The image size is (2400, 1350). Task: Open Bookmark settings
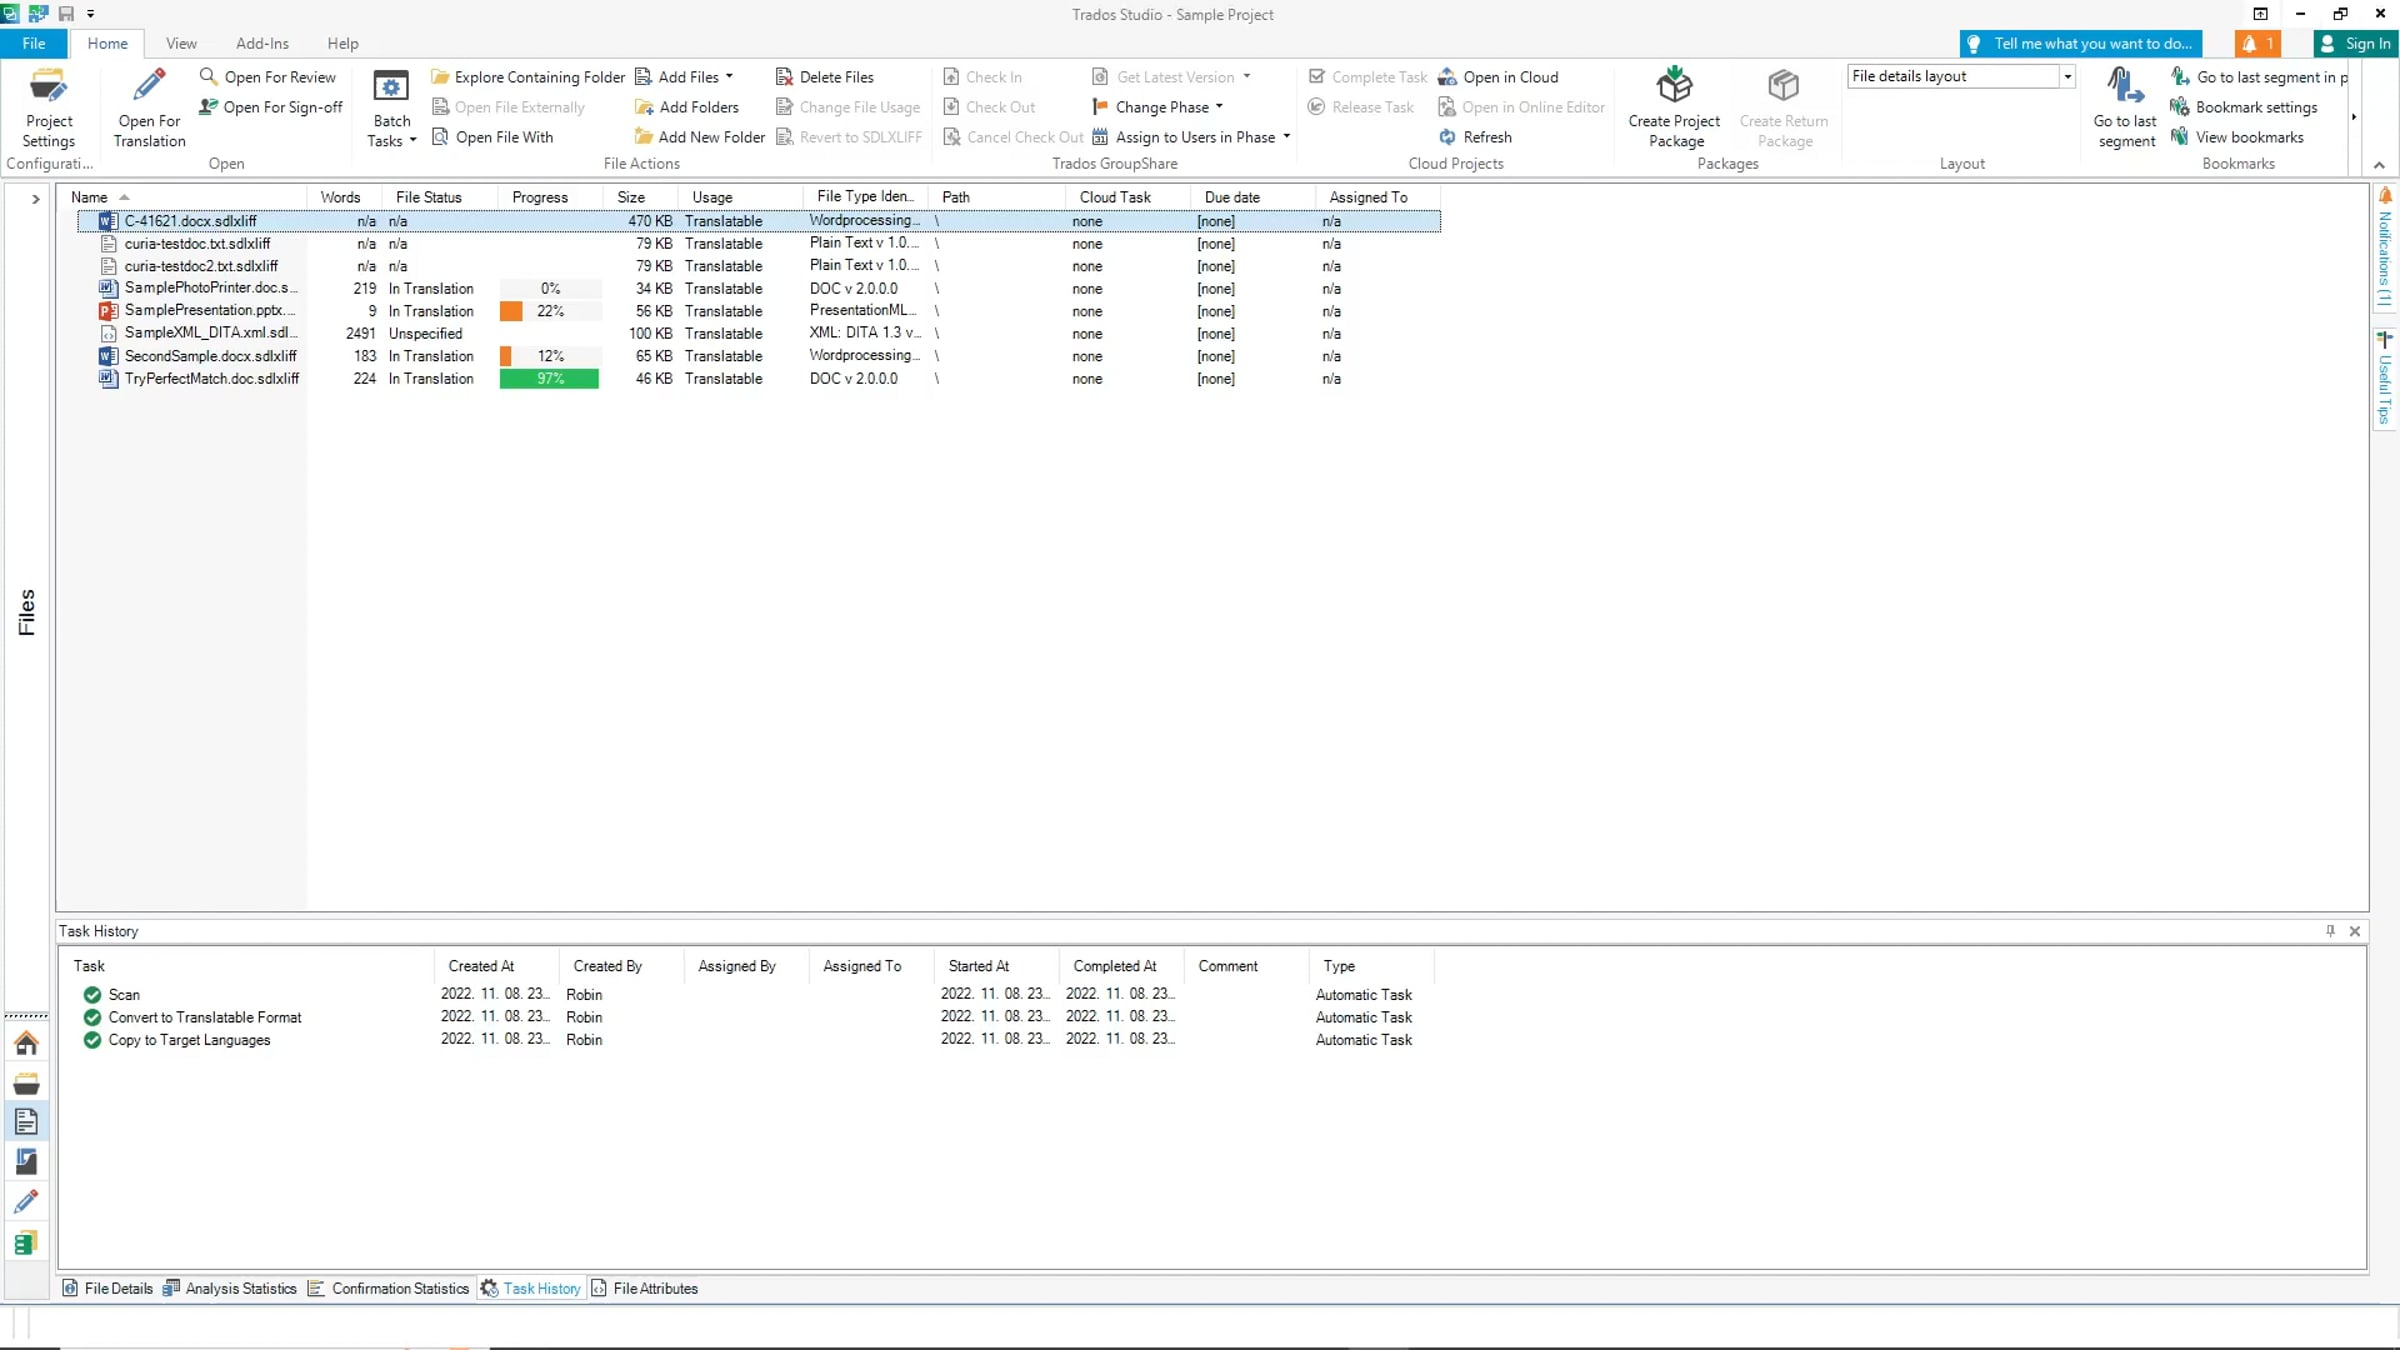pos(2243,107)
